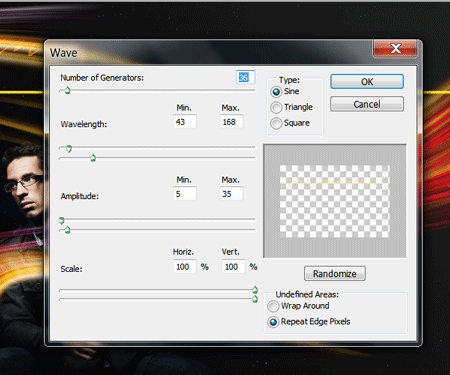The width and height of the screenshot is (450, 375).
Task: Click the Amplitude Max. input field
Action: click(231, 194)
